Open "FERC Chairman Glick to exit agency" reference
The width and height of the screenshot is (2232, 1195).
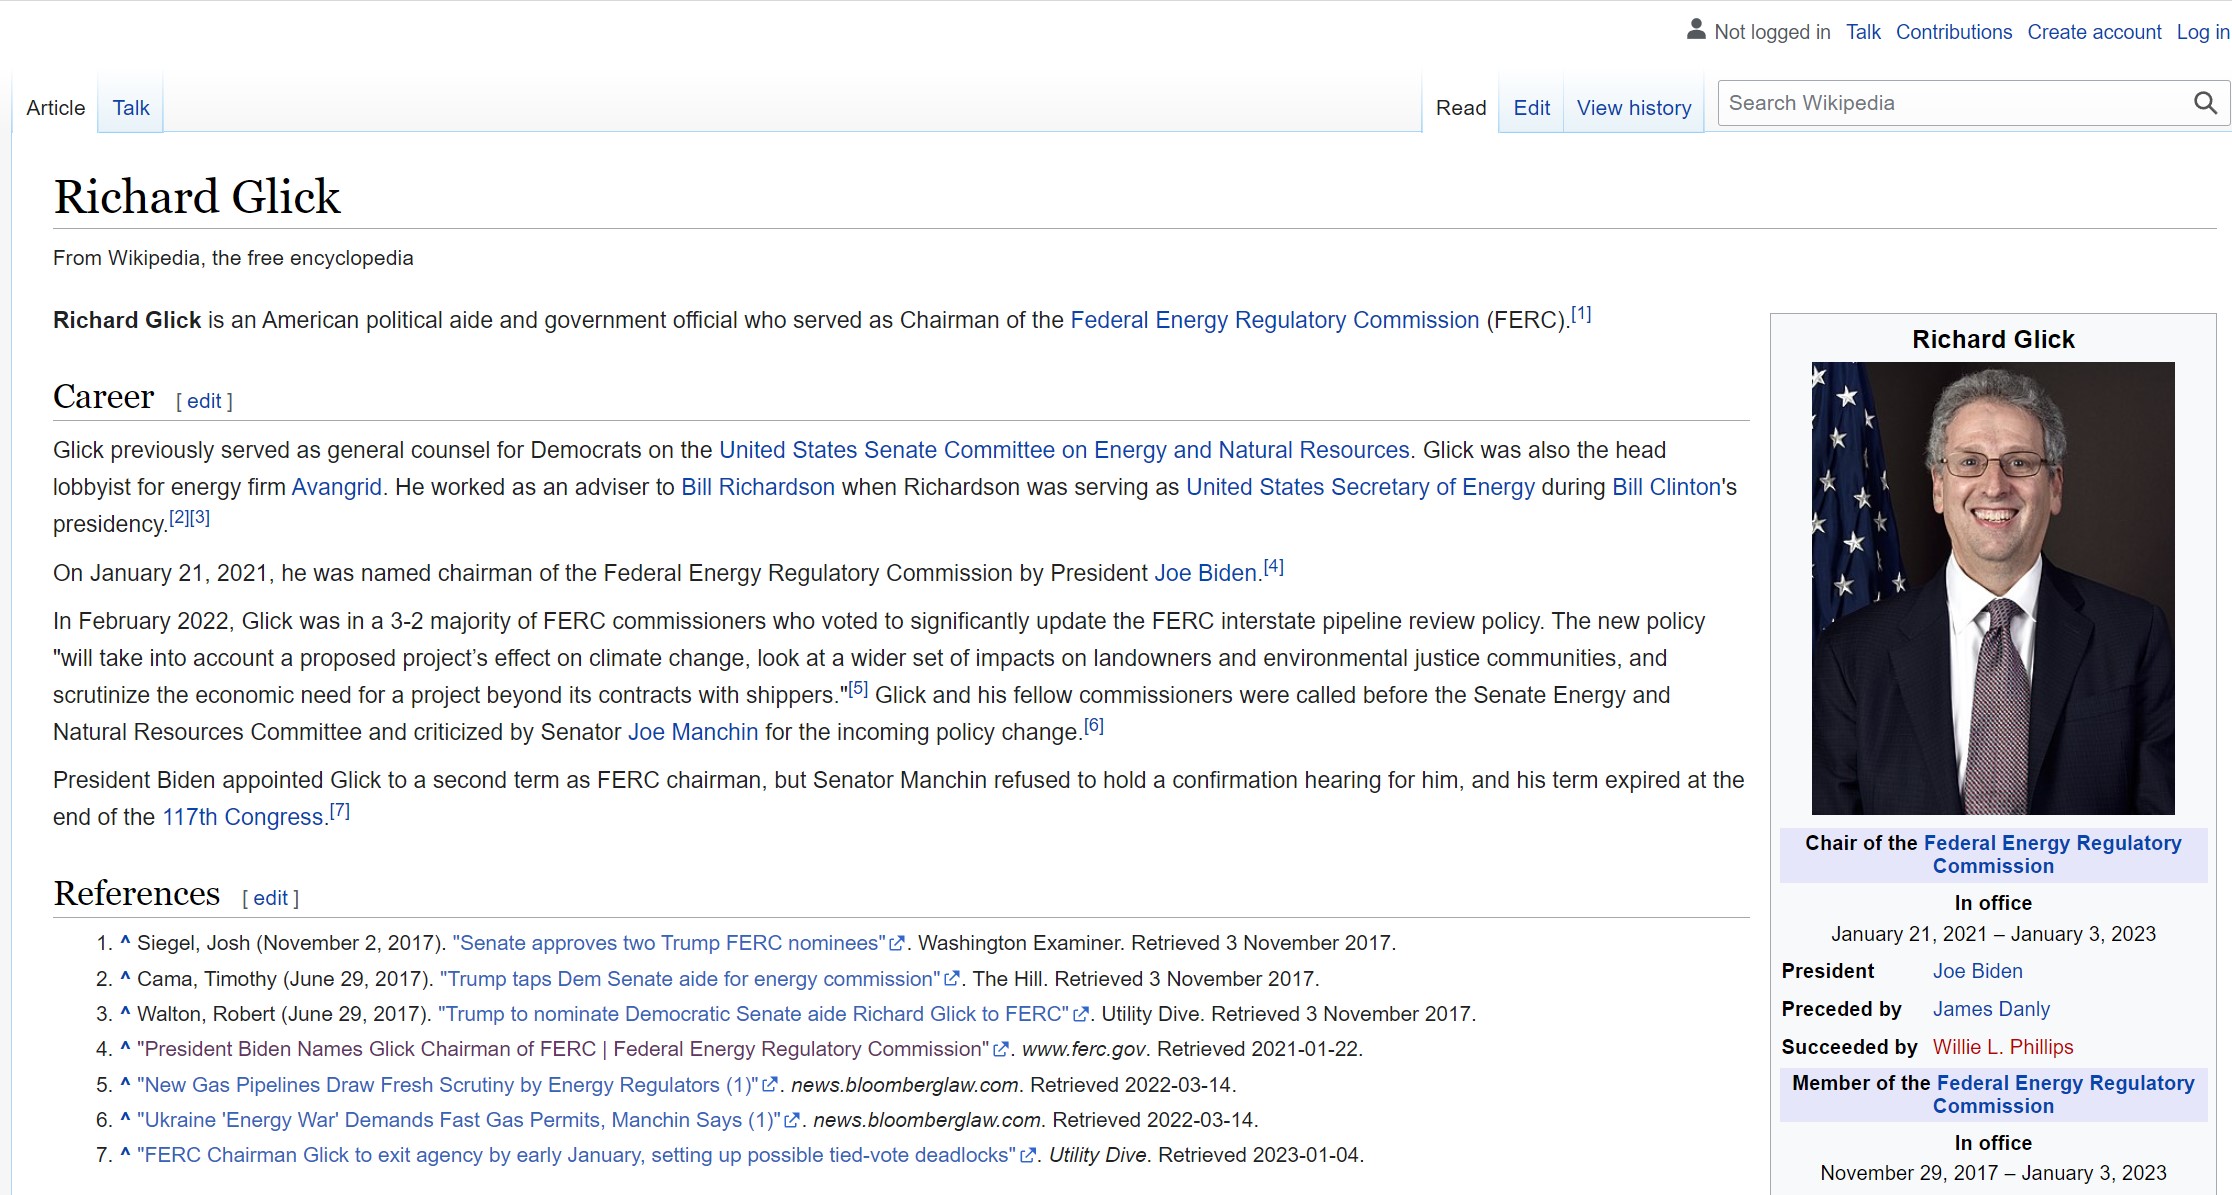[576, 1155]
